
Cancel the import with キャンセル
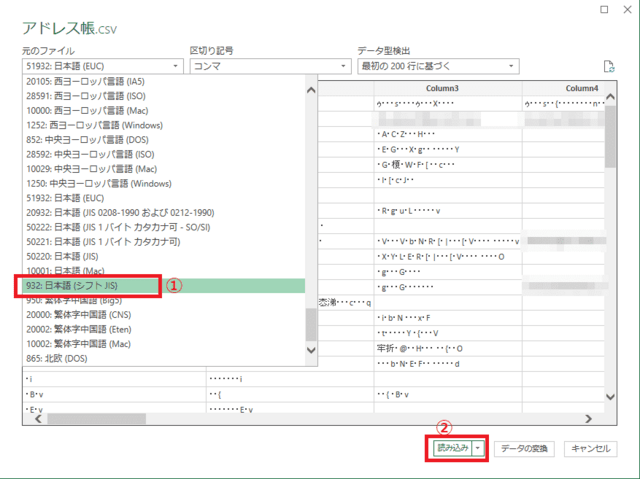coord(591,449)
